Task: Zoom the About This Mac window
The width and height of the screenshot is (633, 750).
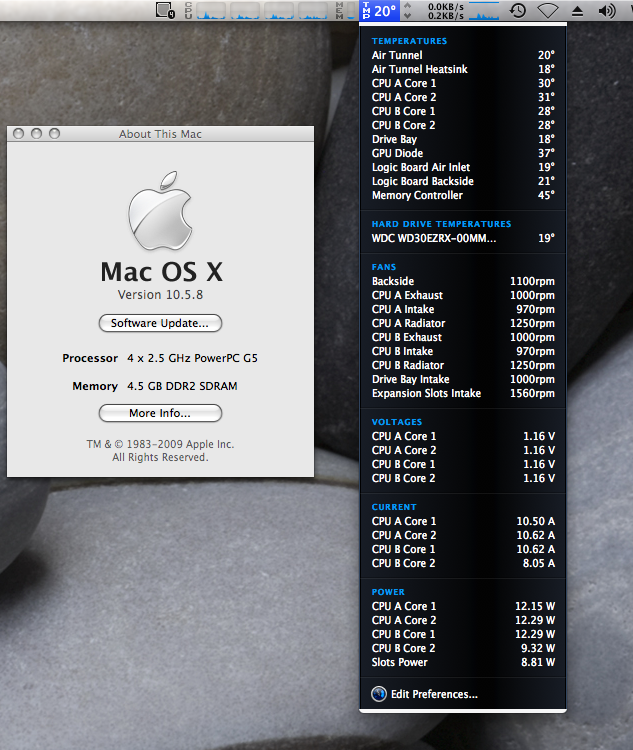Action: click(x=55, y=133)
